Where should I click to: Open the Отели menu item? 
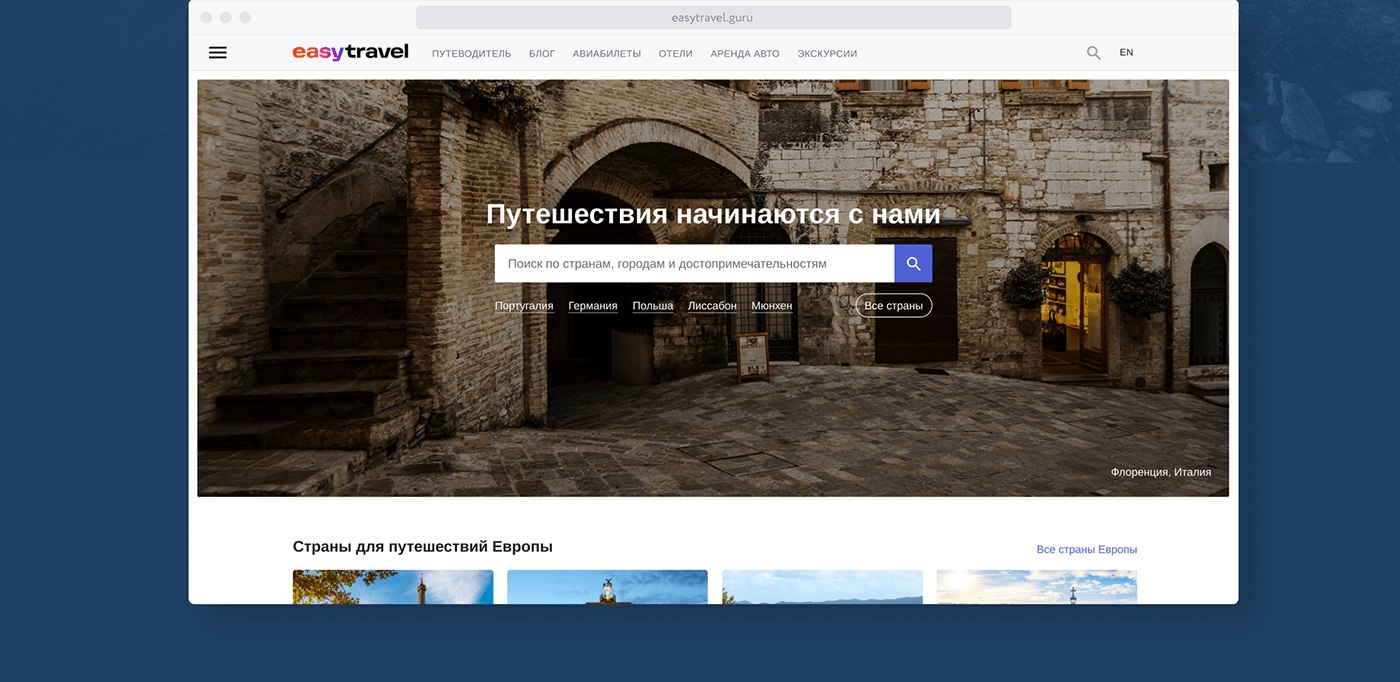point(676,54)
